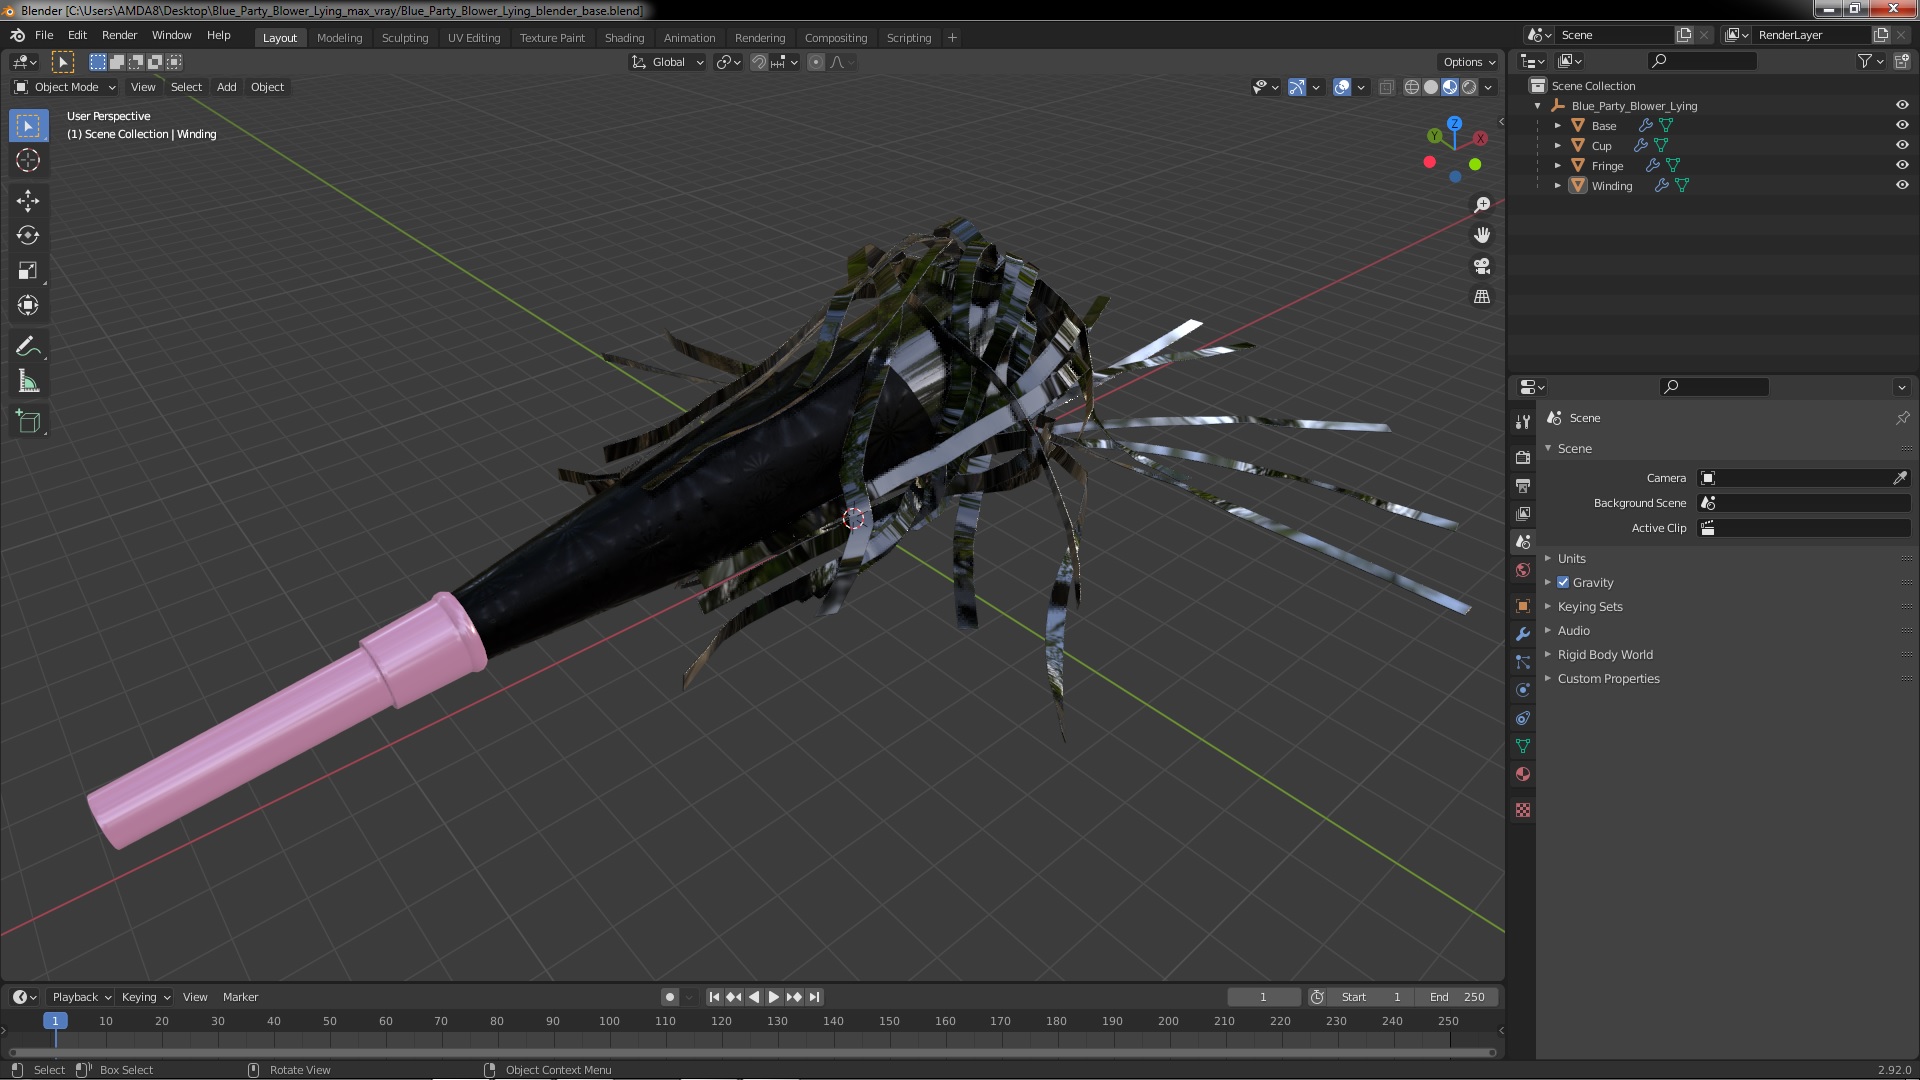The height and width of the screenshot is (1080, 1920).
Task: Click the current frame number field
Action: click(x=1263, y=997)
